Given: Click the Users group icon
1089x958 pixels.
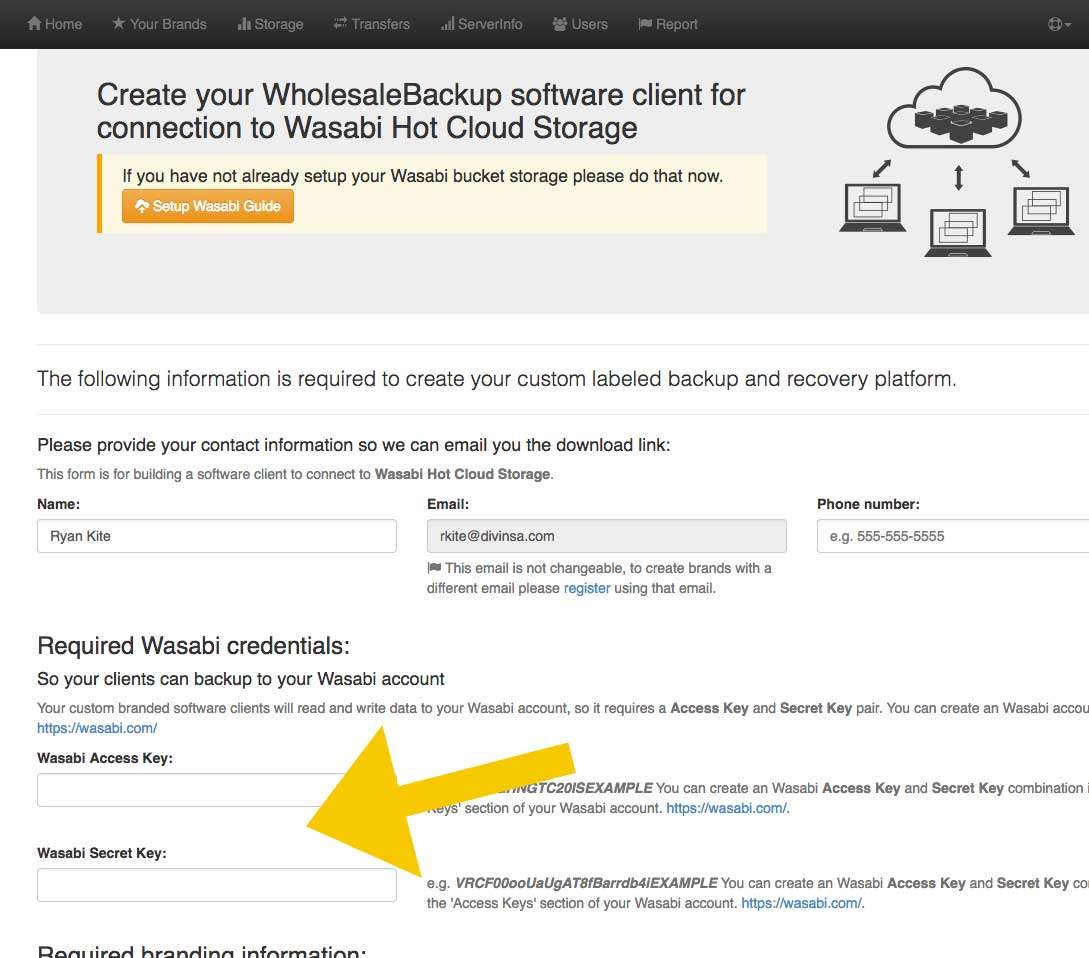Looking at the screenshot, I should (560, 24).
